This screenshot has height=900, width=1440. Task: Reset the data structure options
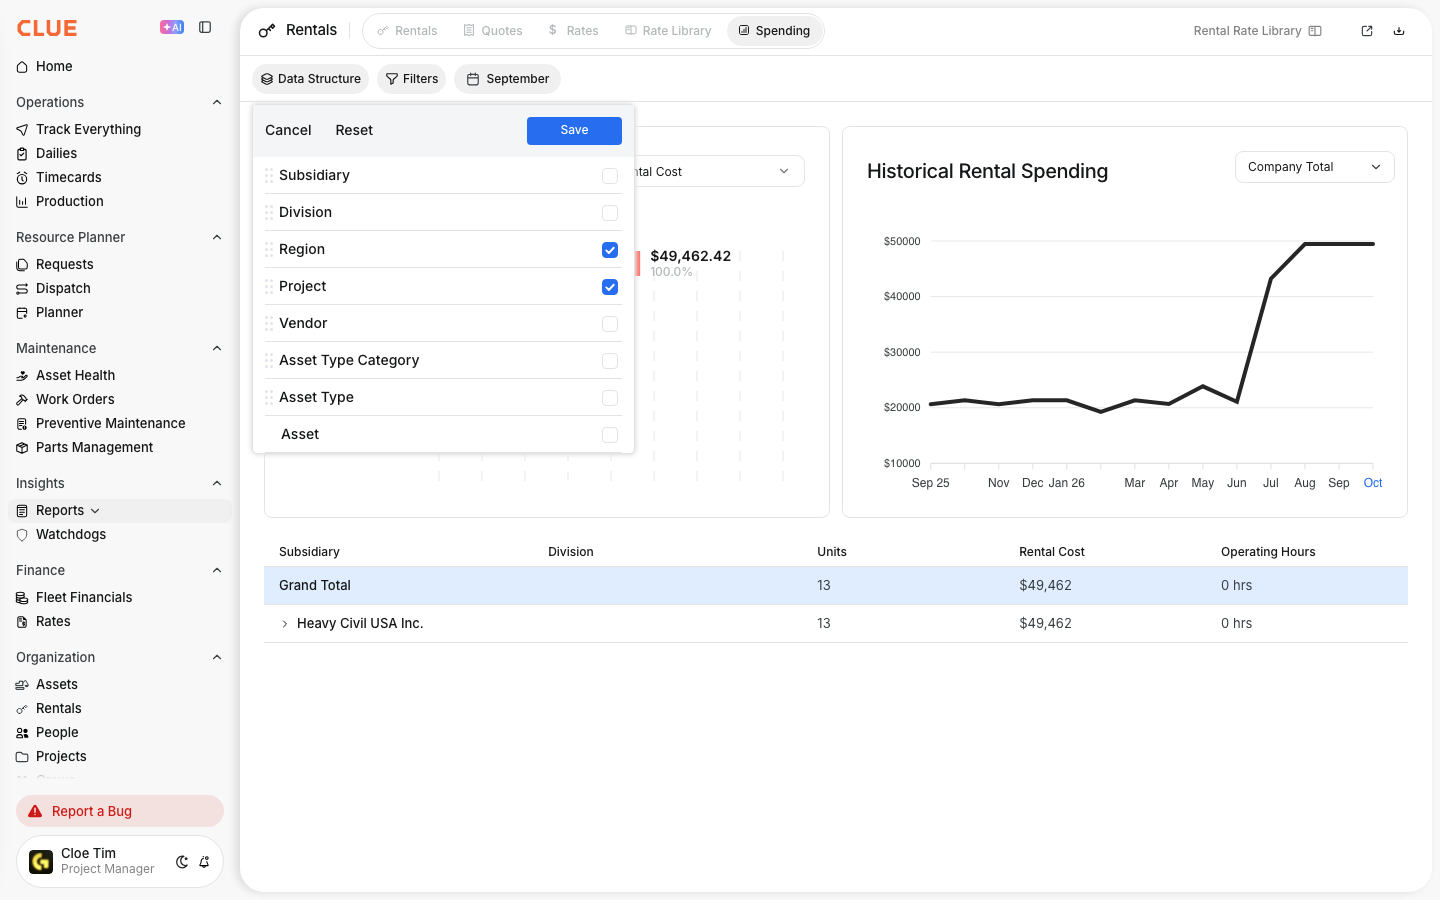coord(354,131)
